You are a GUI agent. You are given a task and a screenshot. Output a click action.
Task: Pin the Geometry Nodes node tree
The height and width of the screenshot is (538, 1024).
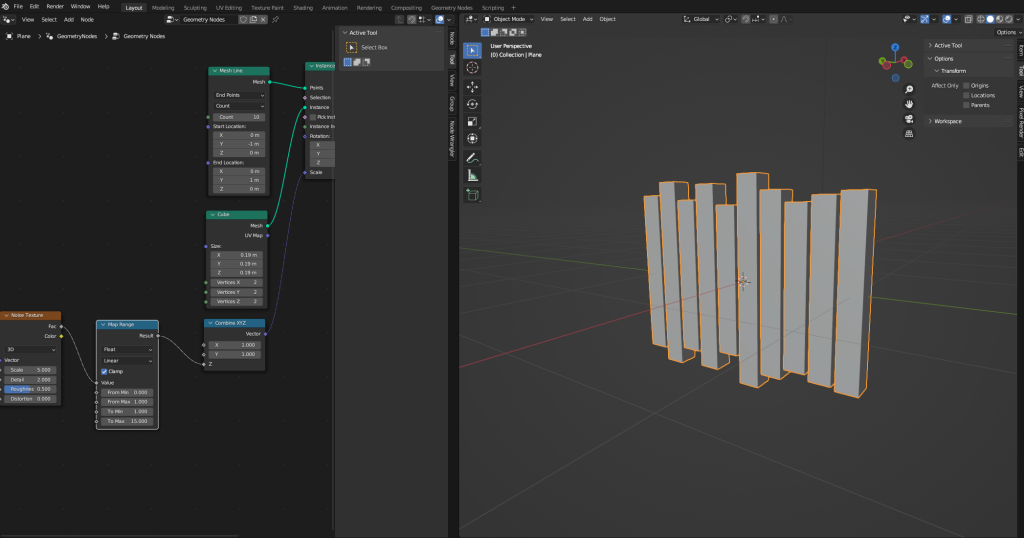(x=276, y=19)
